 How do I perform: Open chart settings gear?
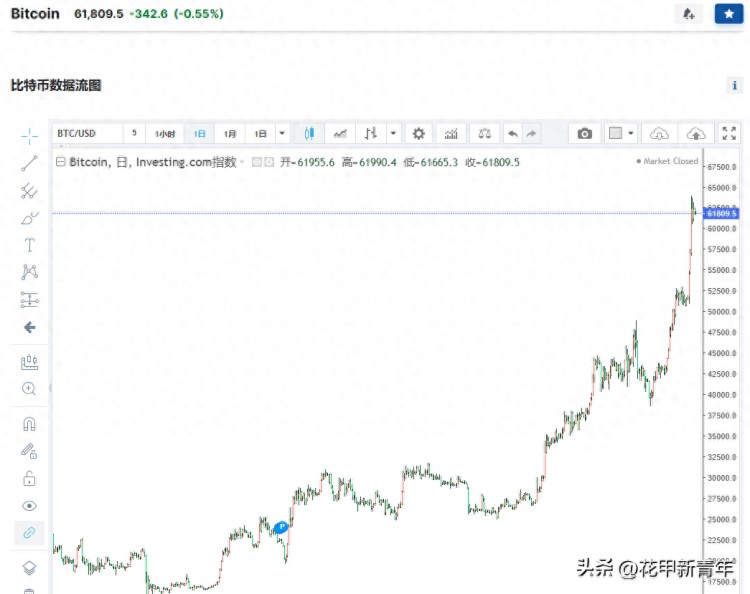[419, 133]
